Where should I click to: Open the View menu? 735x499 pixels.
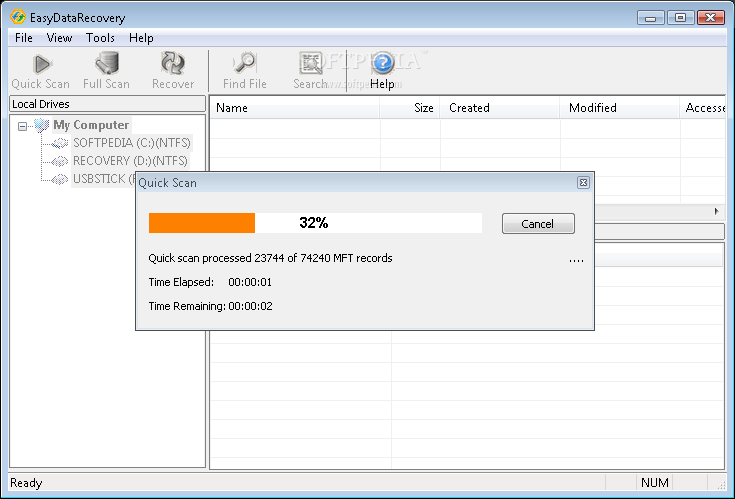point(59,38)
